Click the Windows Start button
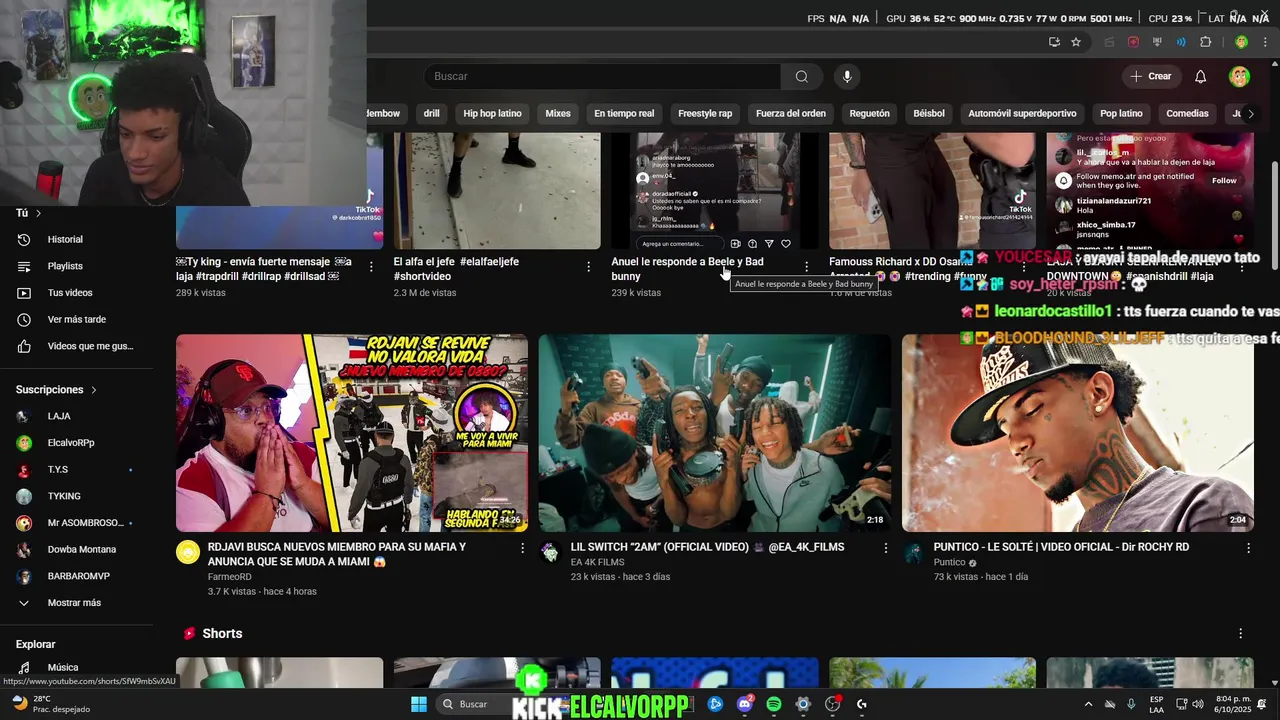Screen dimensions: 1280x720 tap(419, 704)
